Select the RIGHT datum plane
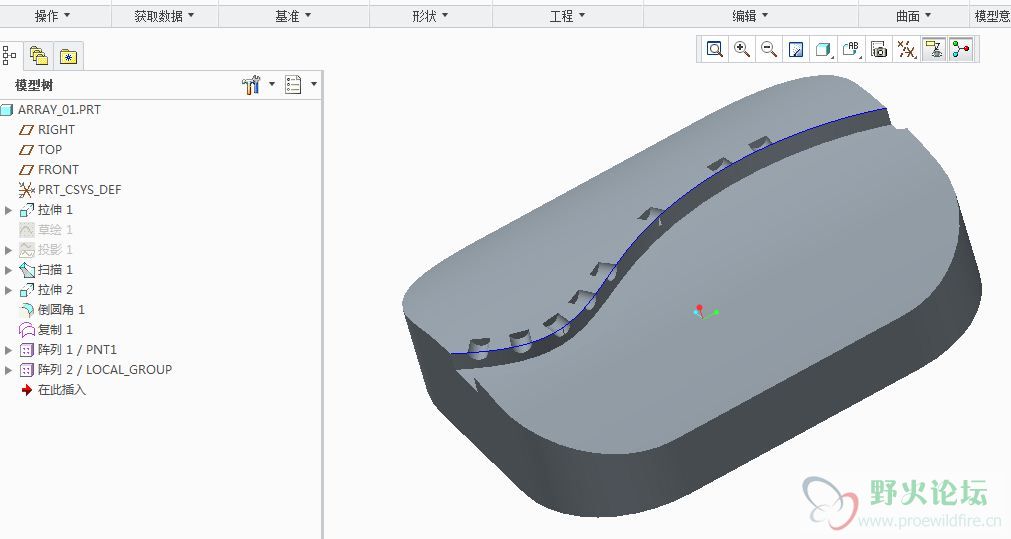This screenshot has width=1011, height=539. click(x=56, y=130)
